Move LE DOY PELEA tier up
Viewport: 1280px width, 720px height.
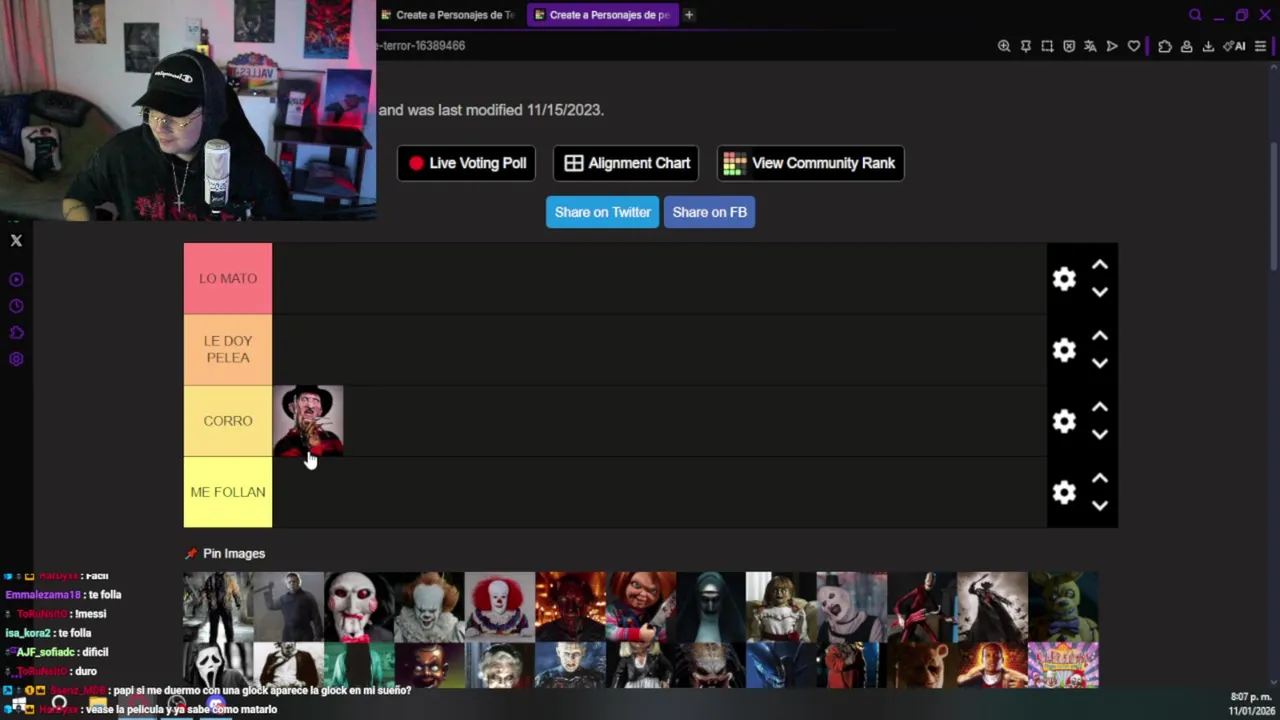(1100, 336)
